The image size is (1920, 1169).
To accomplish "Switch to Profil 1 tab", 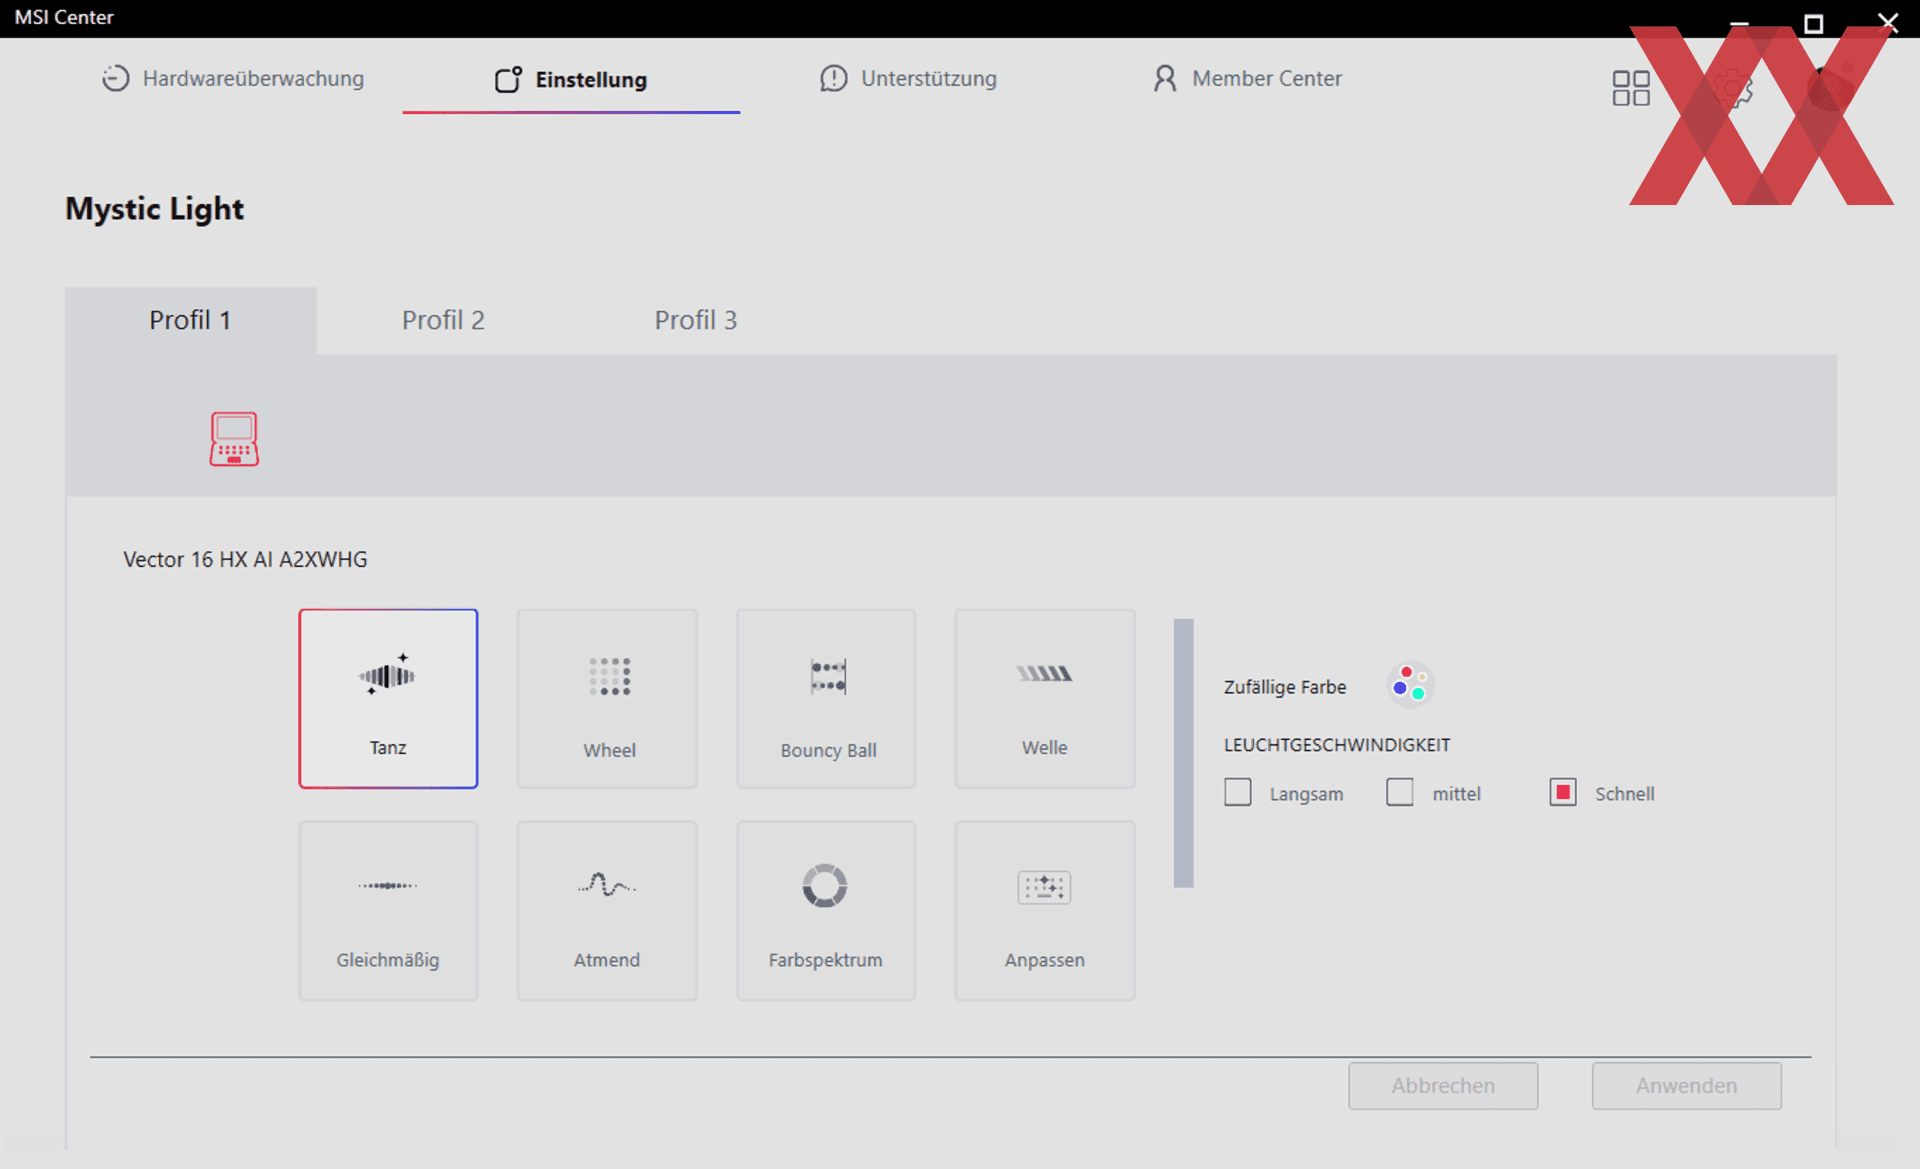I will [x=191, y=320].
